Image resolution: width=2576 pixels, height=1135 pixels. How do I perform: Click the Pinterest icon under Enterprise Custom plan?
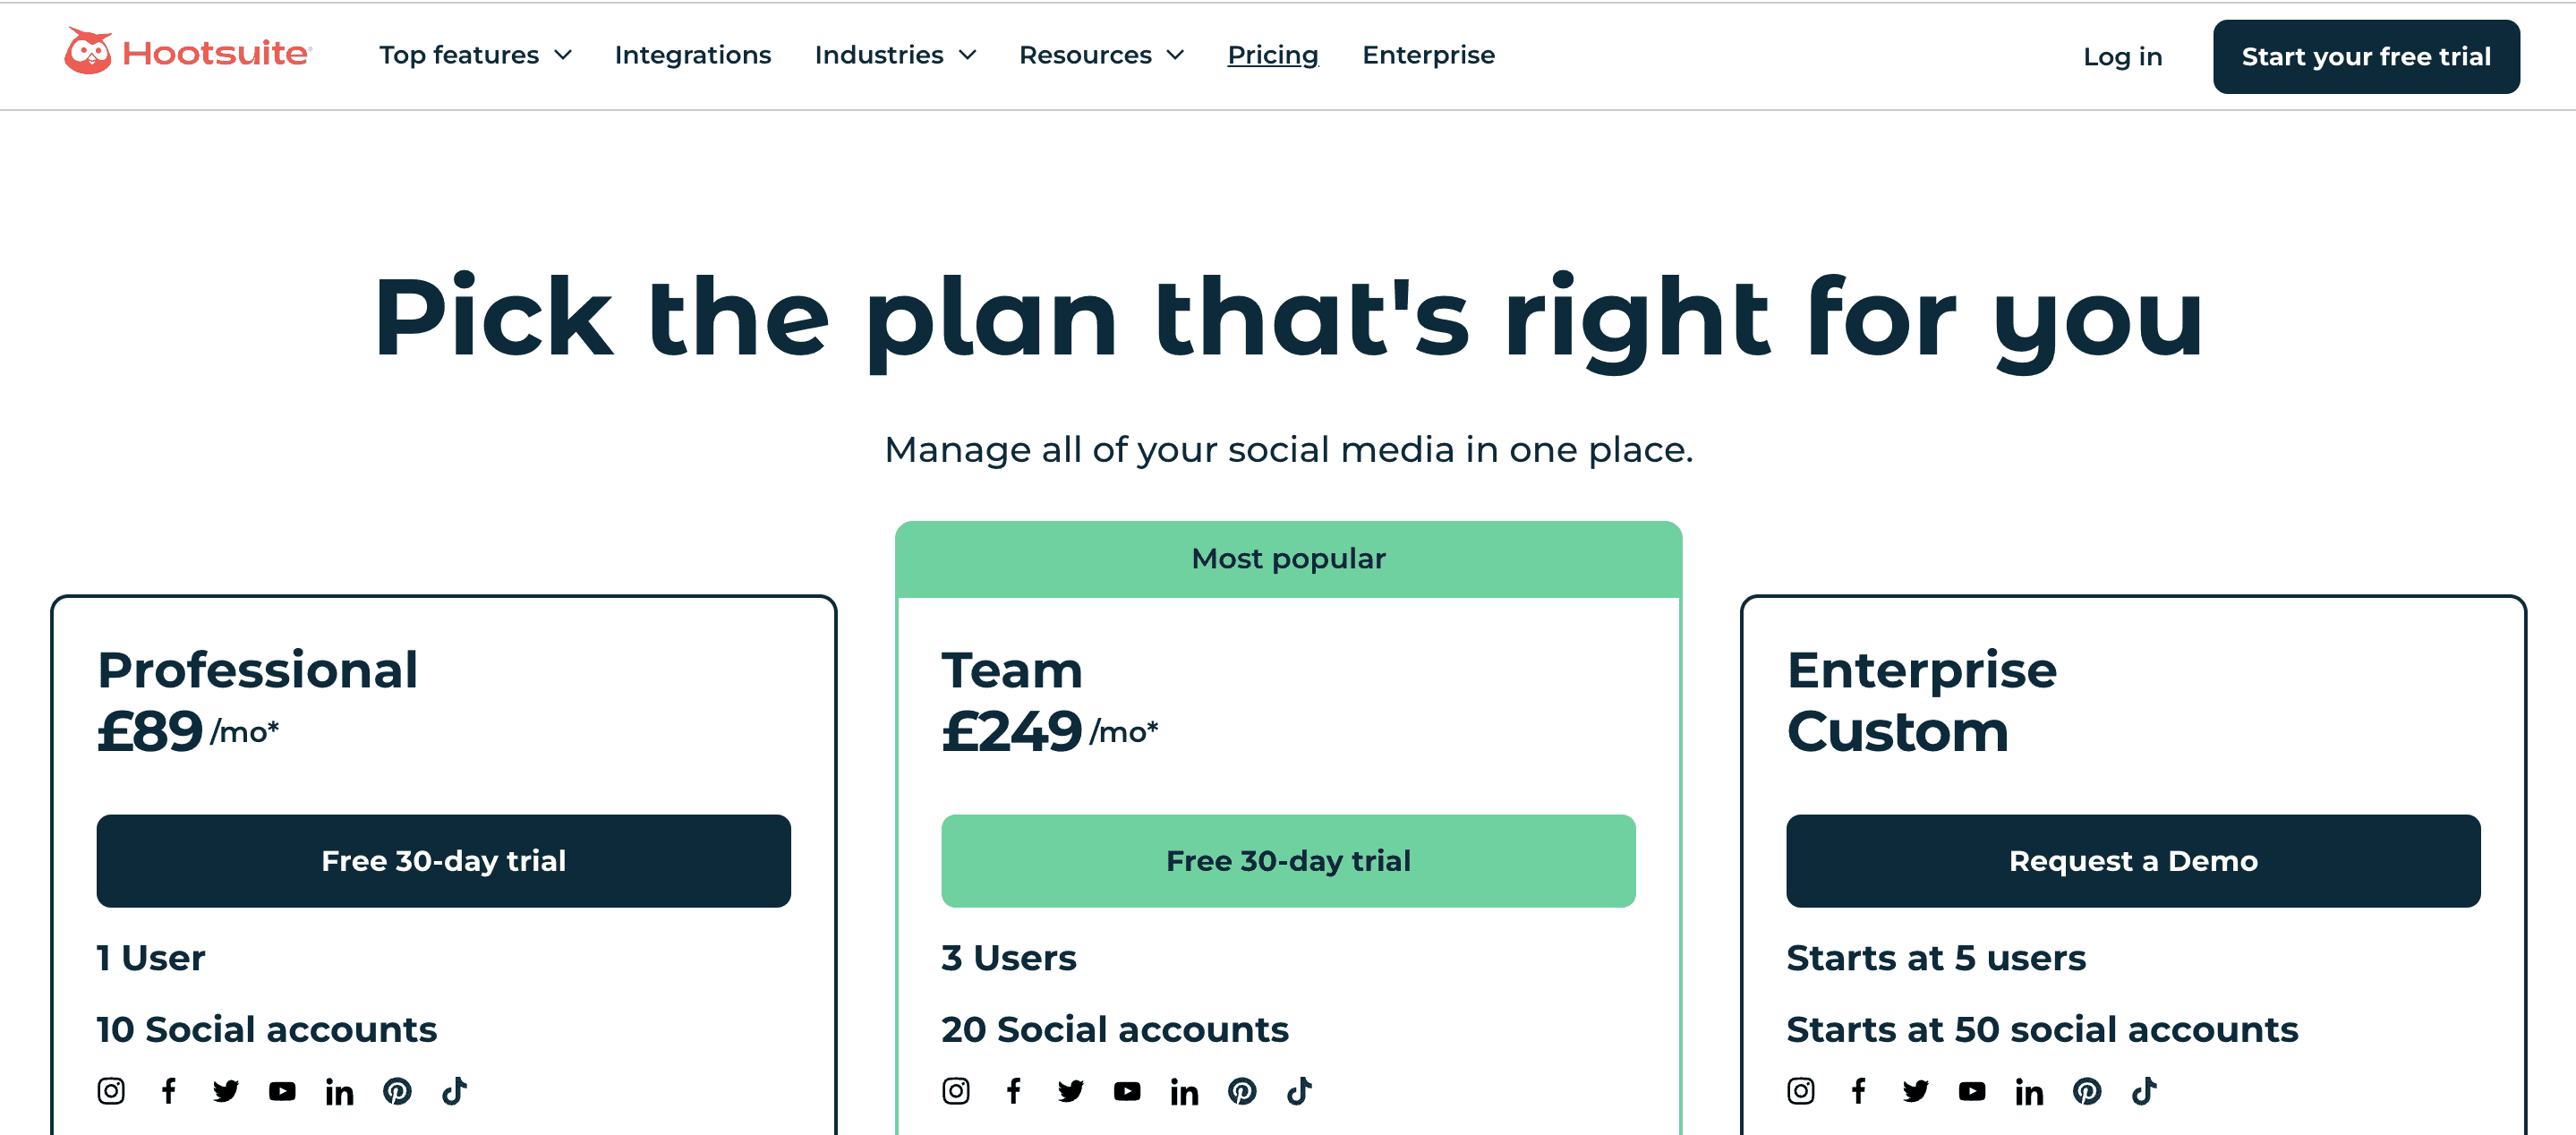click(x=2088, y=1091)
